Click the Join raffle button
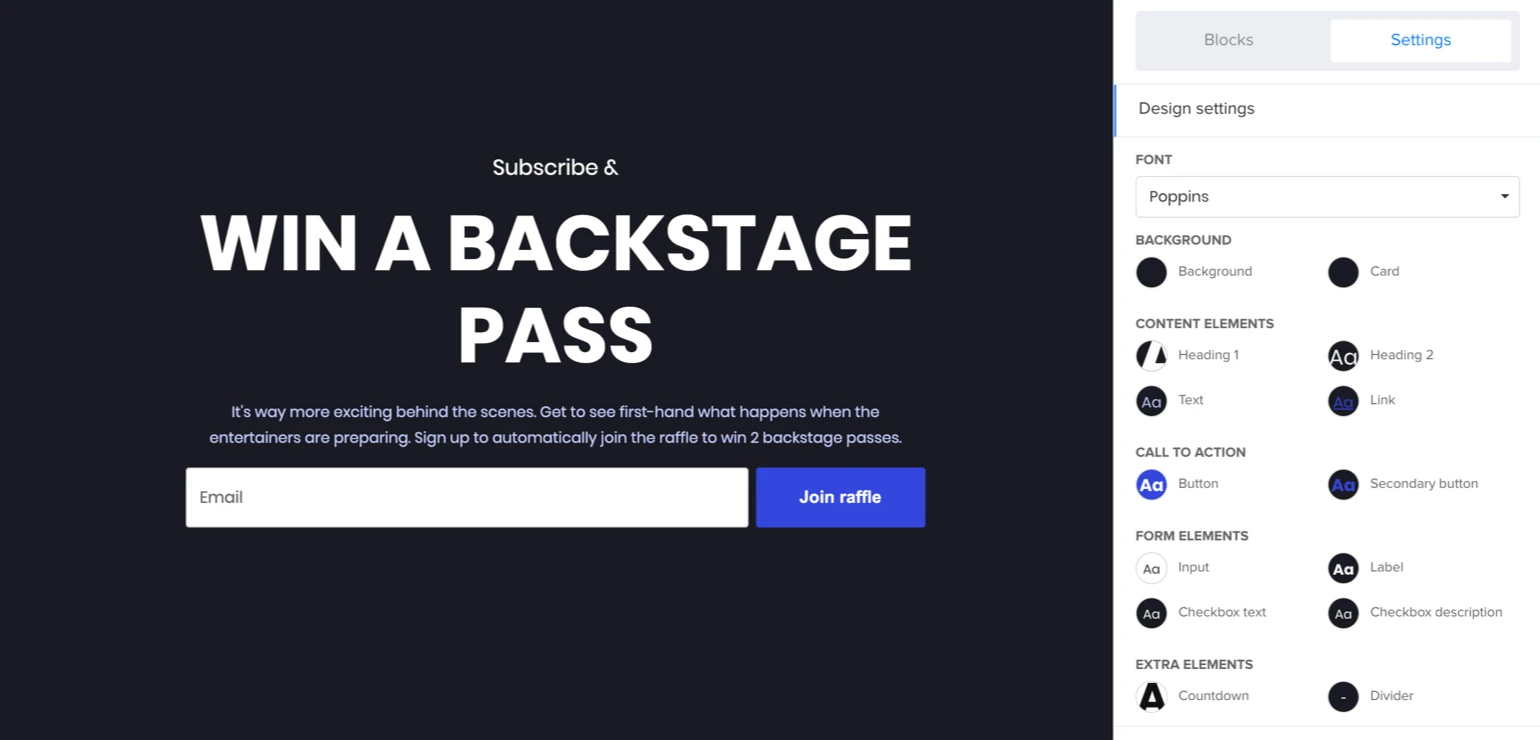Screen dimensions: 1540x740 [x=840, y=497]
